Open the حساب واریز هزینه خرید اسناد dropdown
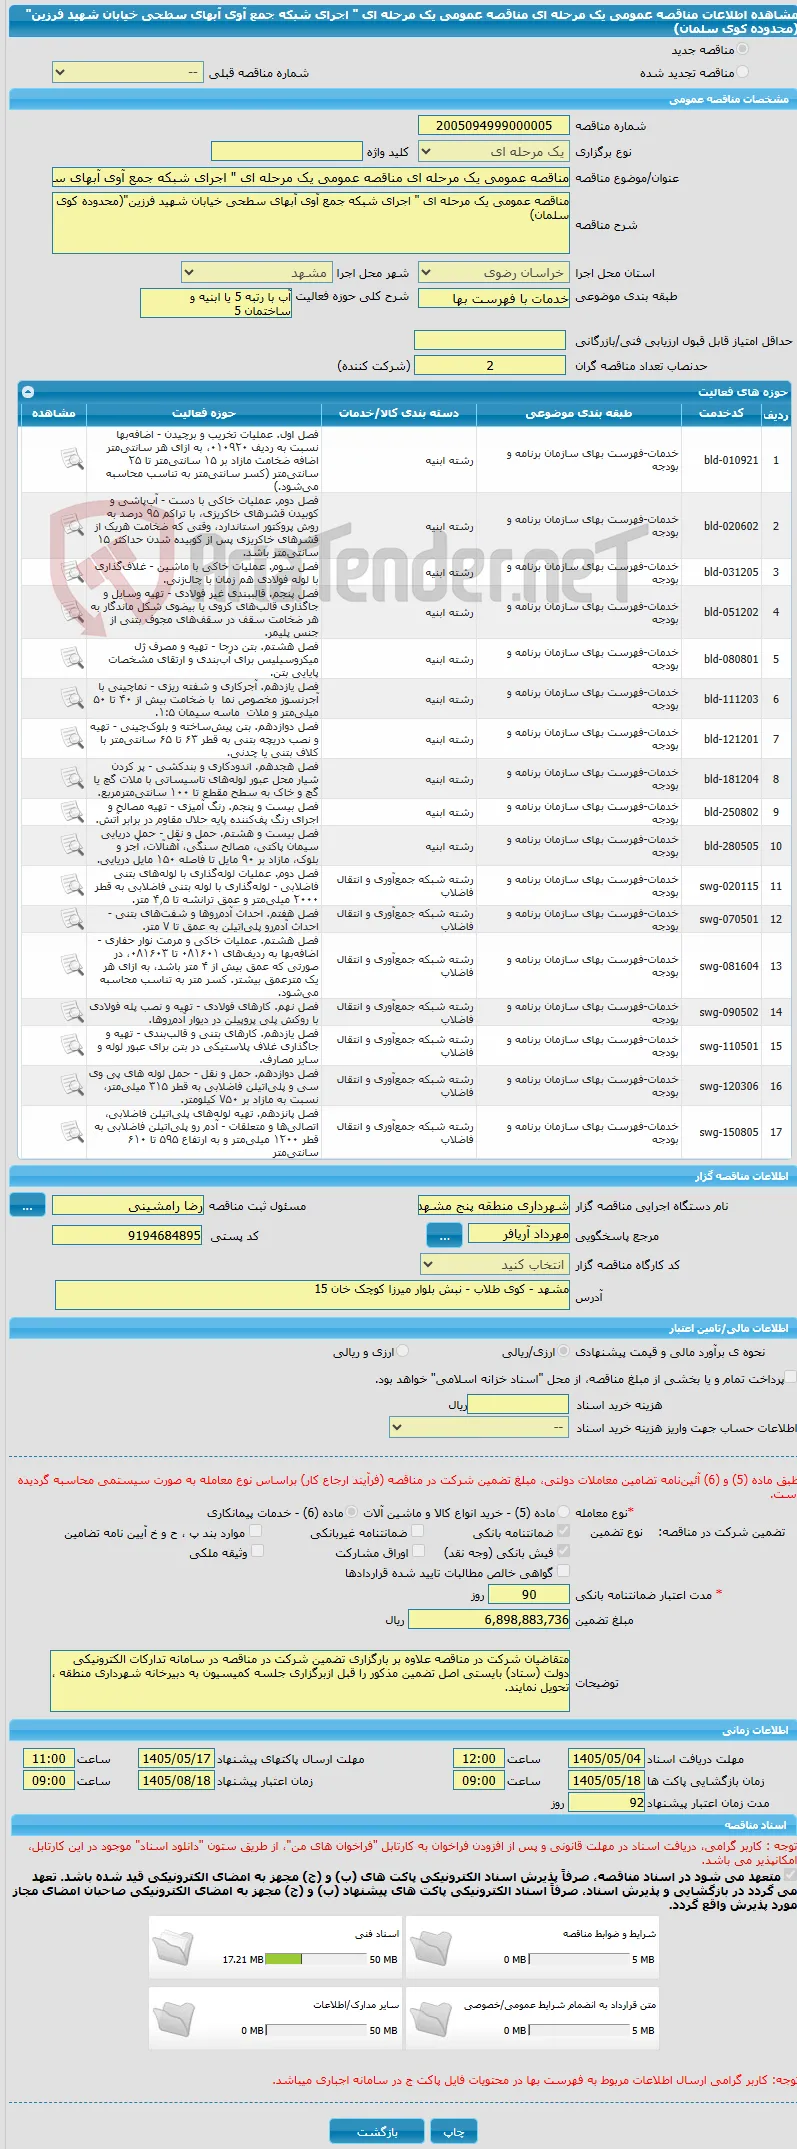Image resolution: width=797 pixels, height=2149 pixels. tap(480, 1427)
